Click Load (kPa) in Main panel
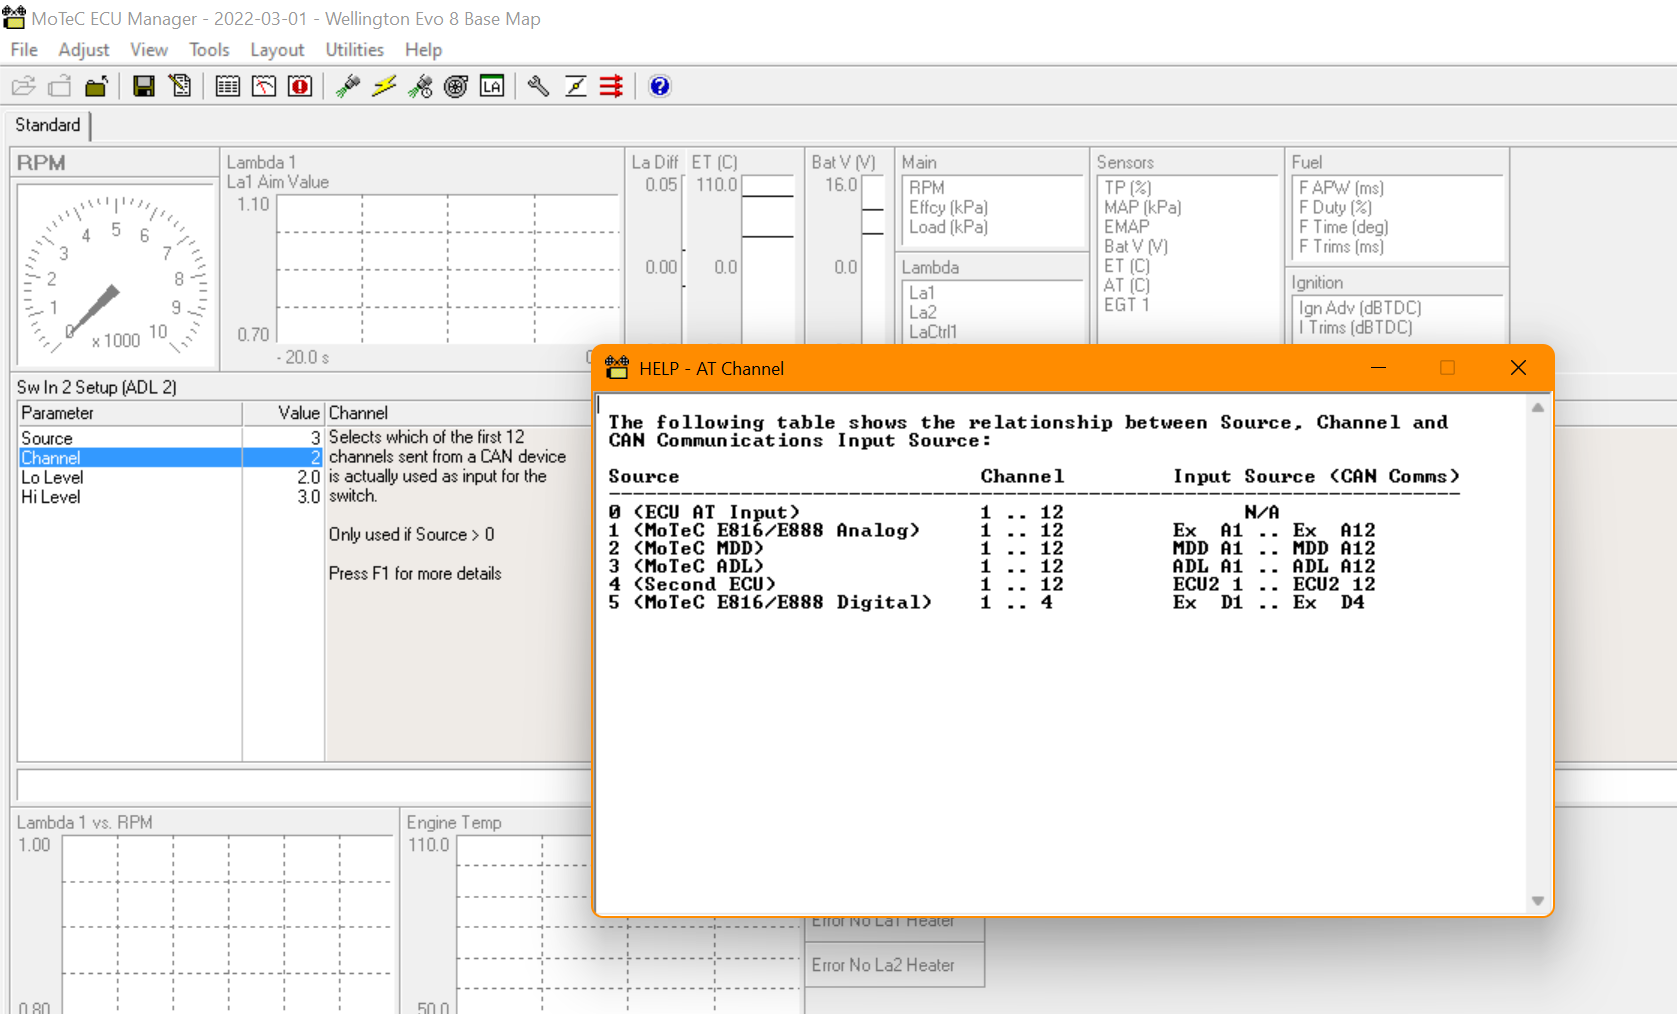 [948, 227]
